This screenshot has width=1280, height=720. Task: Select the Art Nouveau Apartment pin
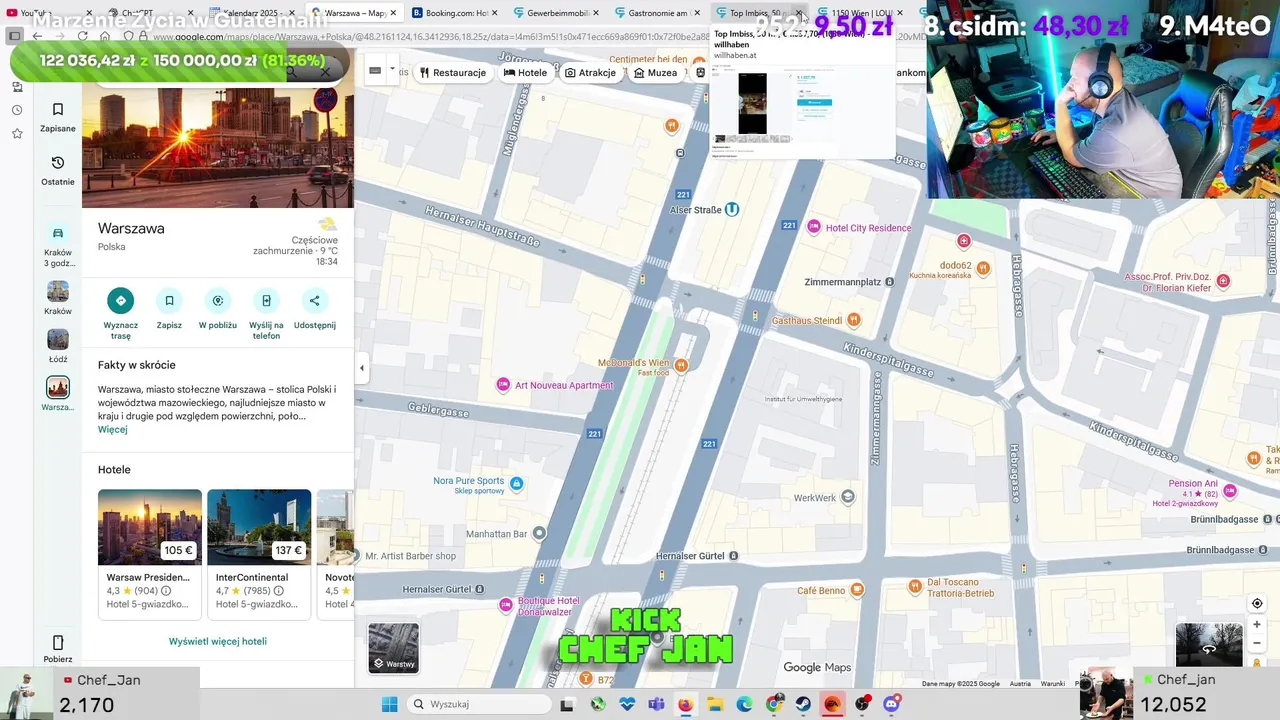[x=504, y=385]
